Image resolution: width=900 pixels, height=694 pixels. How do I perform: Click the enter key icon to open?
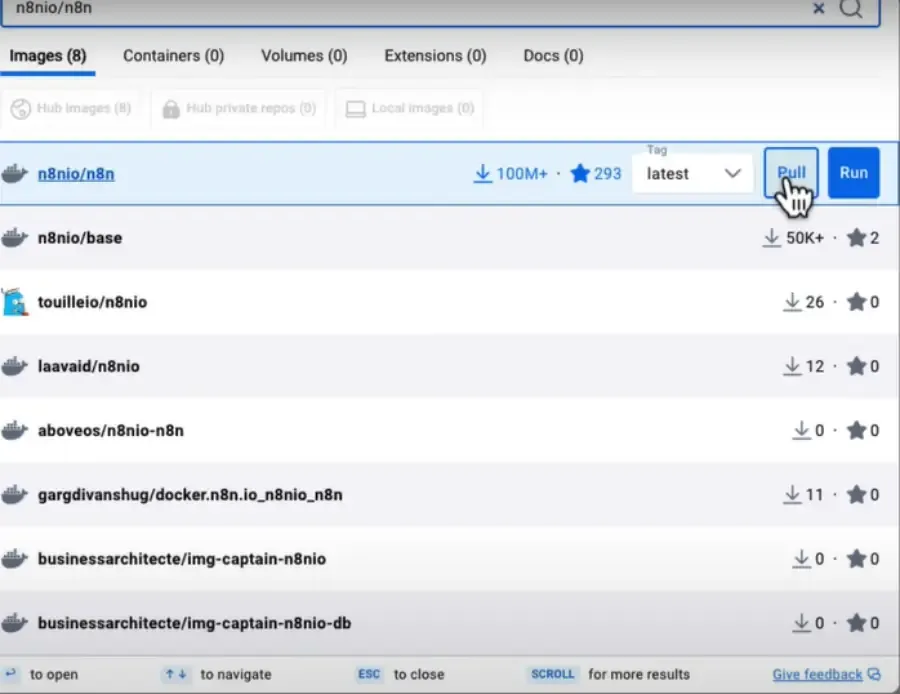(10, 673)
